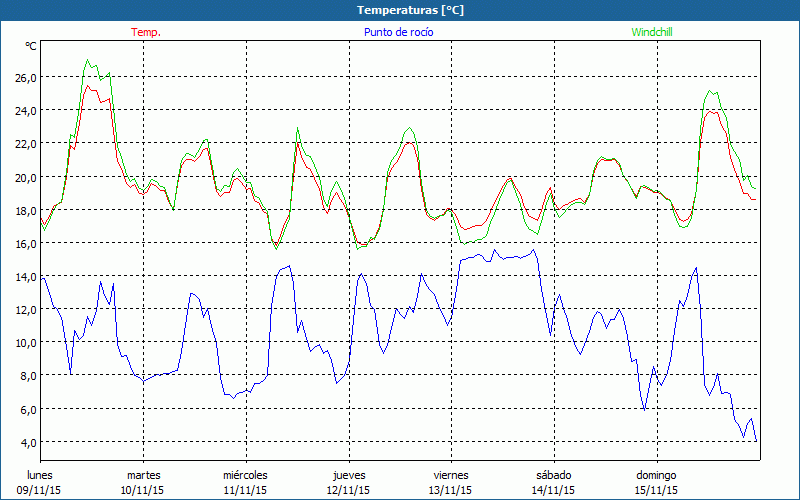The image size is (800, 500).
Task: Click the 09/11/15 date label
Action: (40, 490)
